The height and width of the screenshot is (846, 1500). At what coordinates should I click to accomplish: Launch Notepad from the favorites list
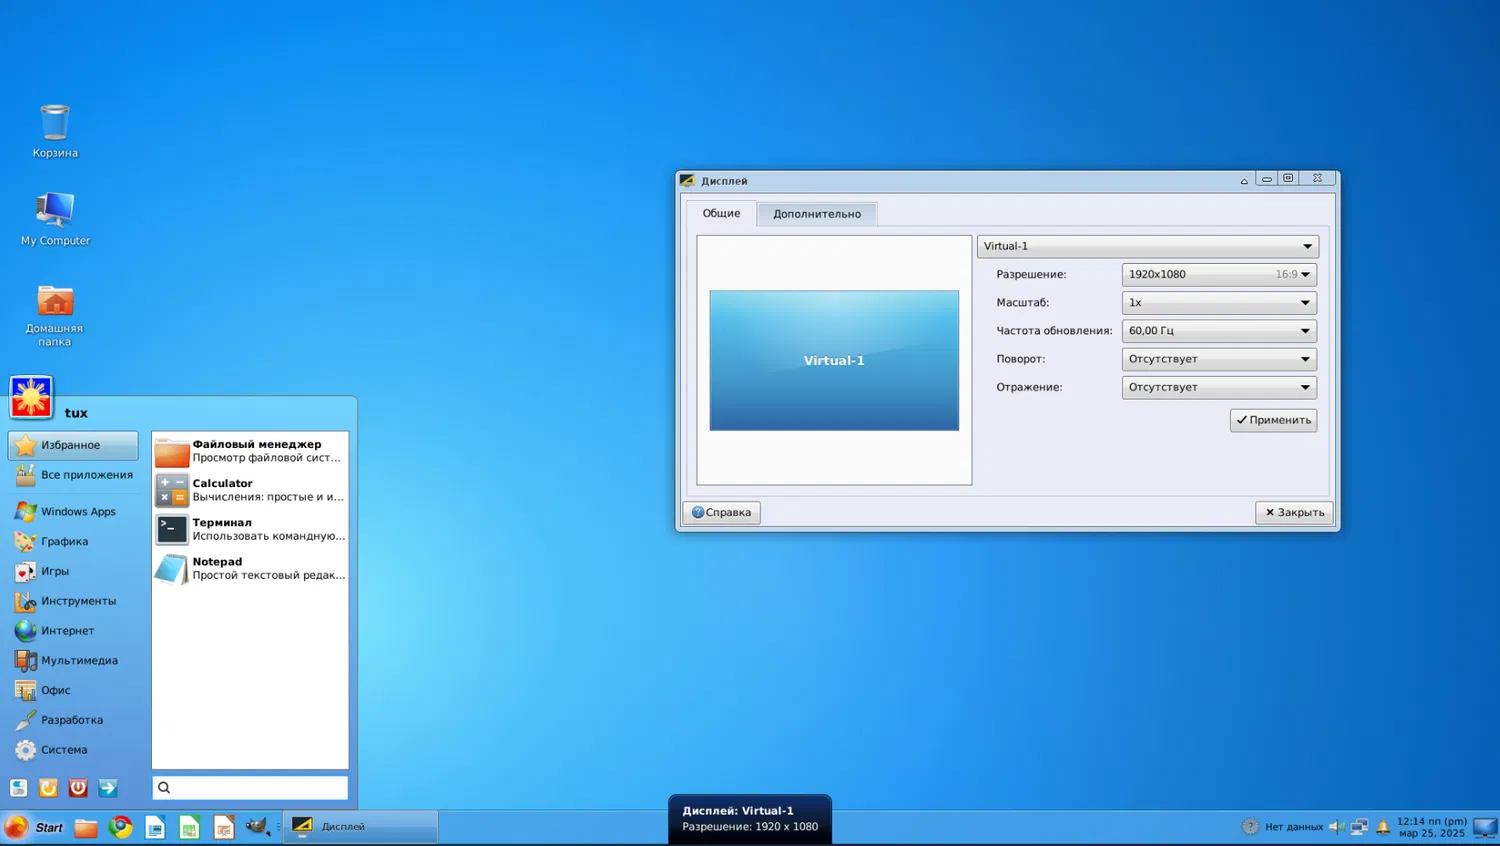tap(250, 568)
